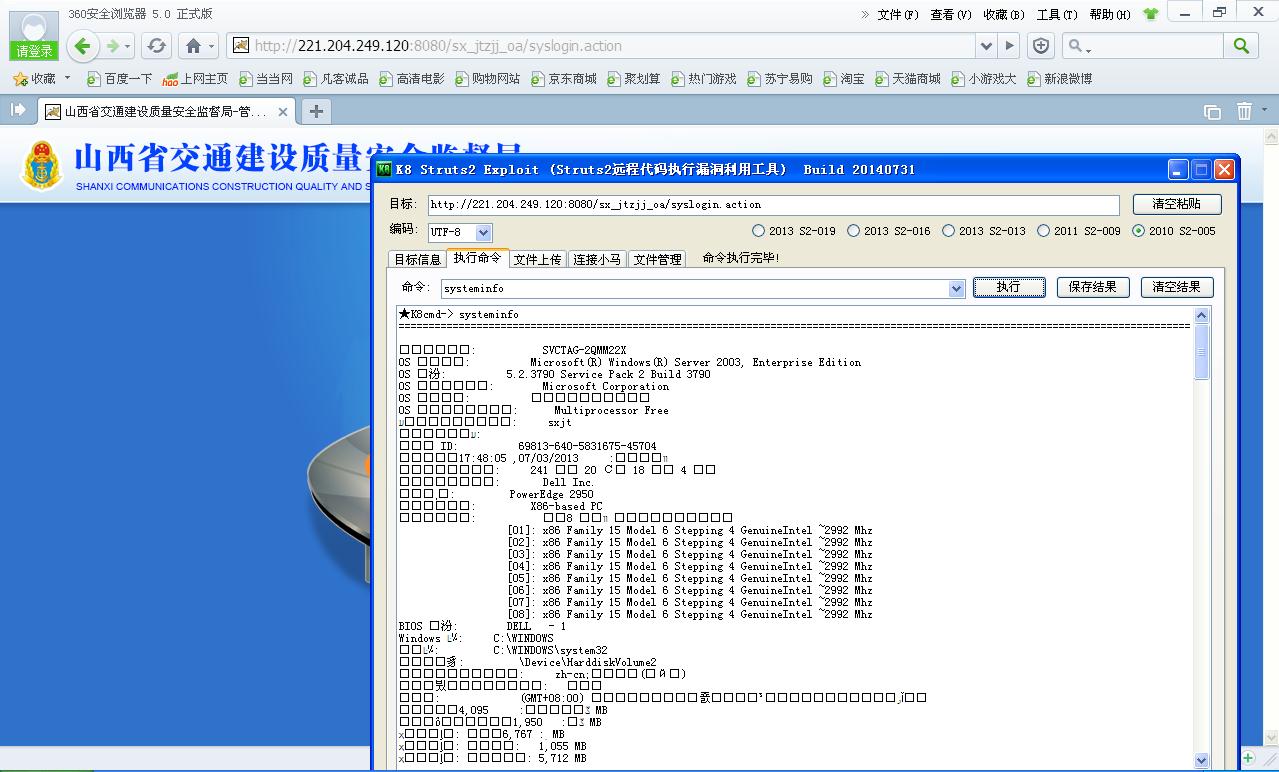Open the 新浪微博 bookmark
The image size is (1279, 772).
(1060, 78)
